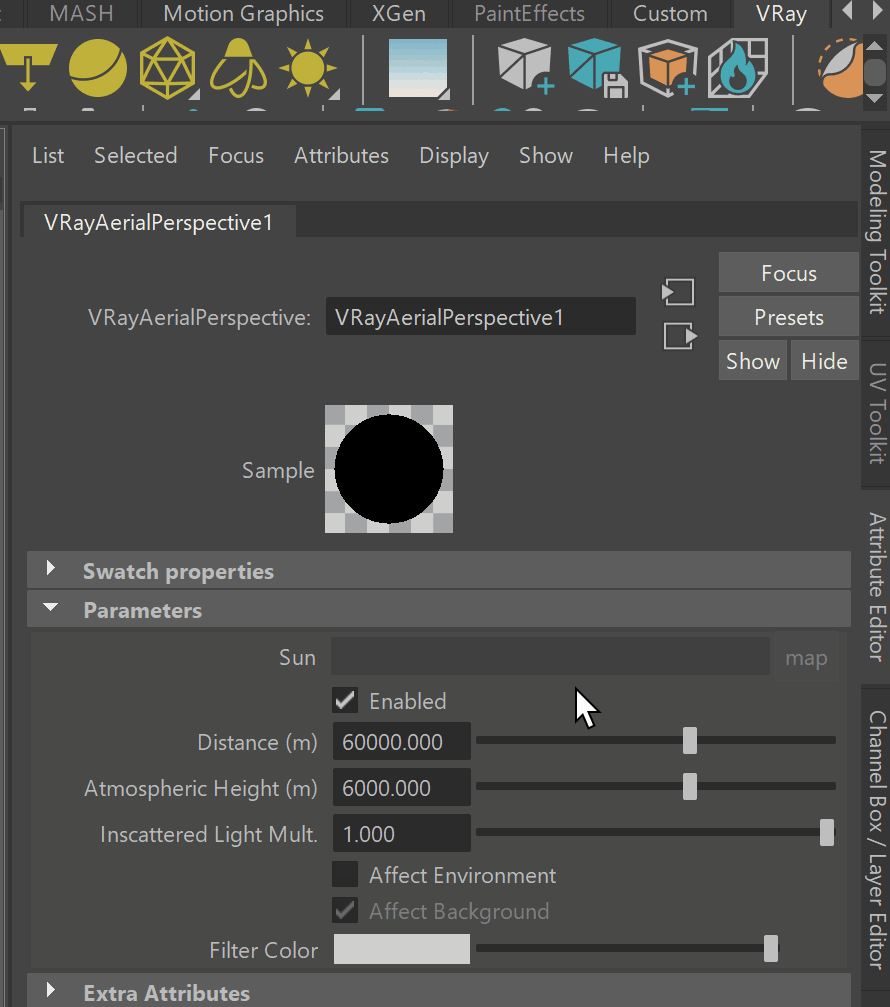Viewport: 890px width, 1007px height.
Task: Open the Filter Color swatch
Action: pyautogui.click(x=402, y=949)
